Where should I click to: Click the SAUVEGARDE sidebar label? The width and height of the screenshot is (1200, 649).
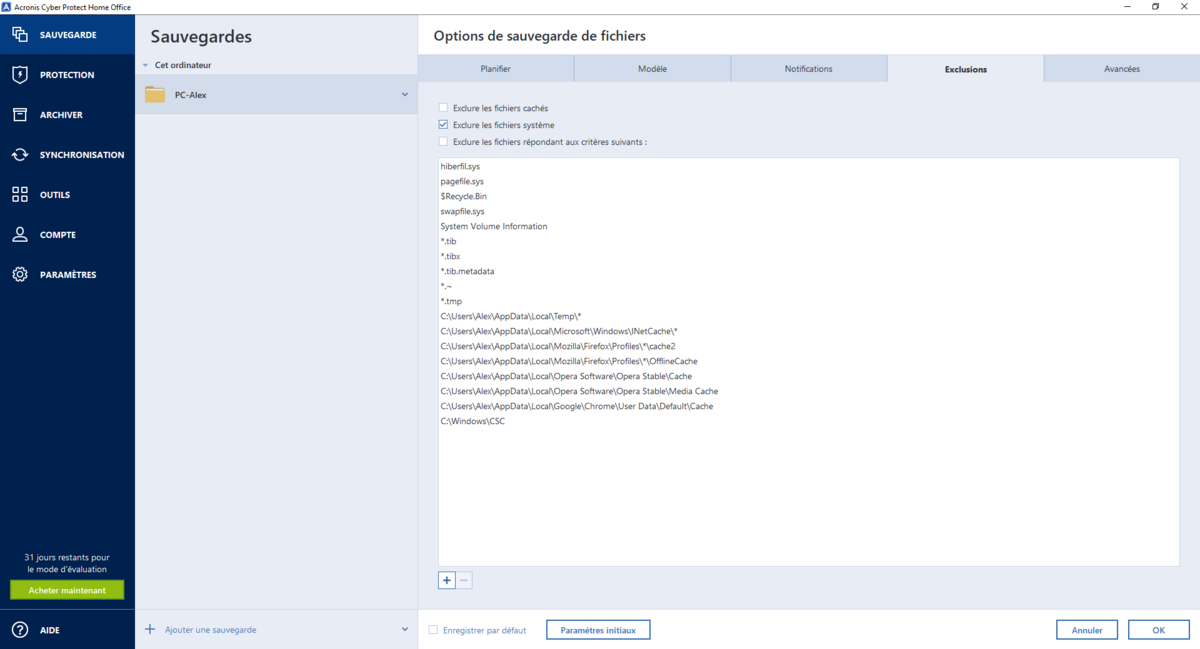coord(68,35)
